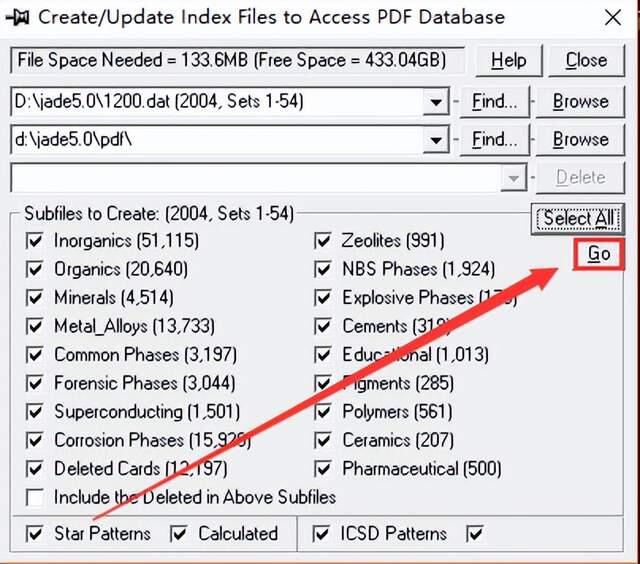This screenshot has width=640, height=564.
Task: Uncheck the Pharmaceutical (500) subfile
Action: pos(323,469)
